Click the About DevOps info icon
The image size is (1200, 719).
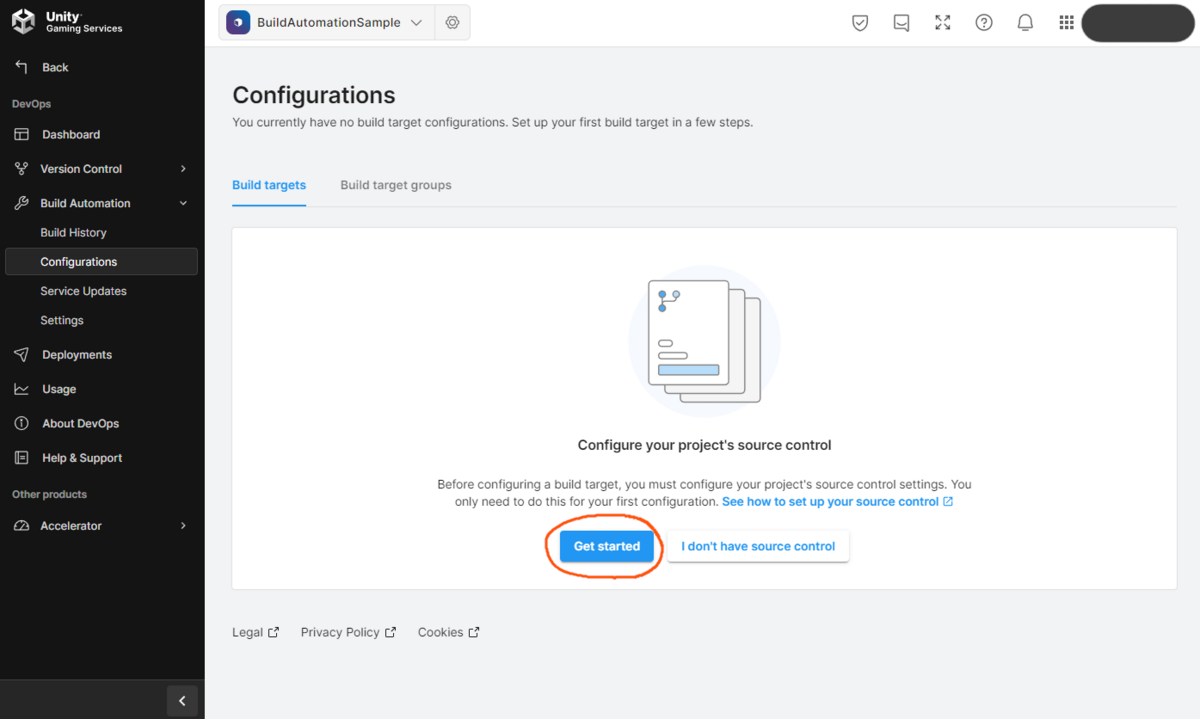[22, 423]
